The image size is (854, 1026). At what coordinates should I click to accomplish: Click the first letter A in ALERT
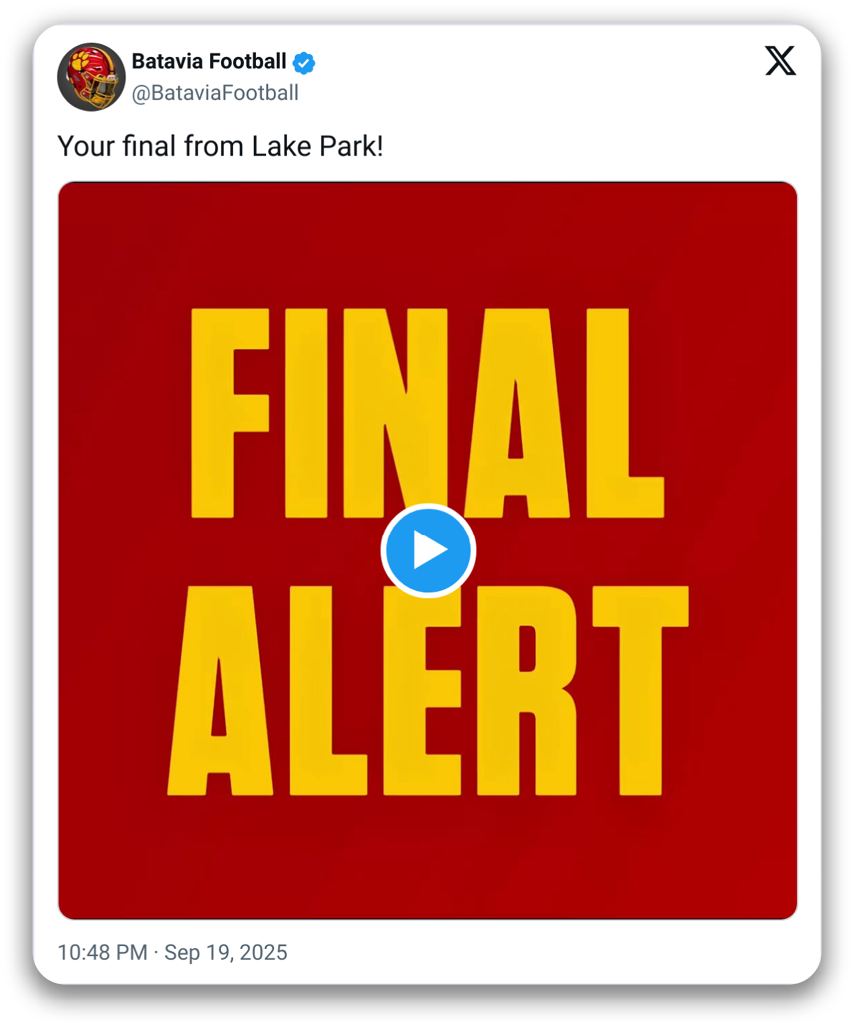point(220,690)
